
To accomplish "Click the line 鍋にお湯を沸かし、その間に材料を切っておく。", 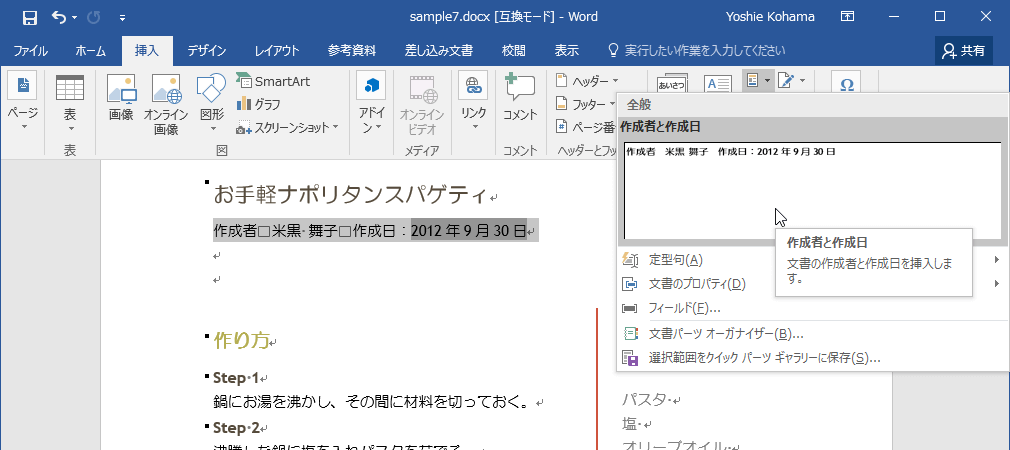I will 374,403.
